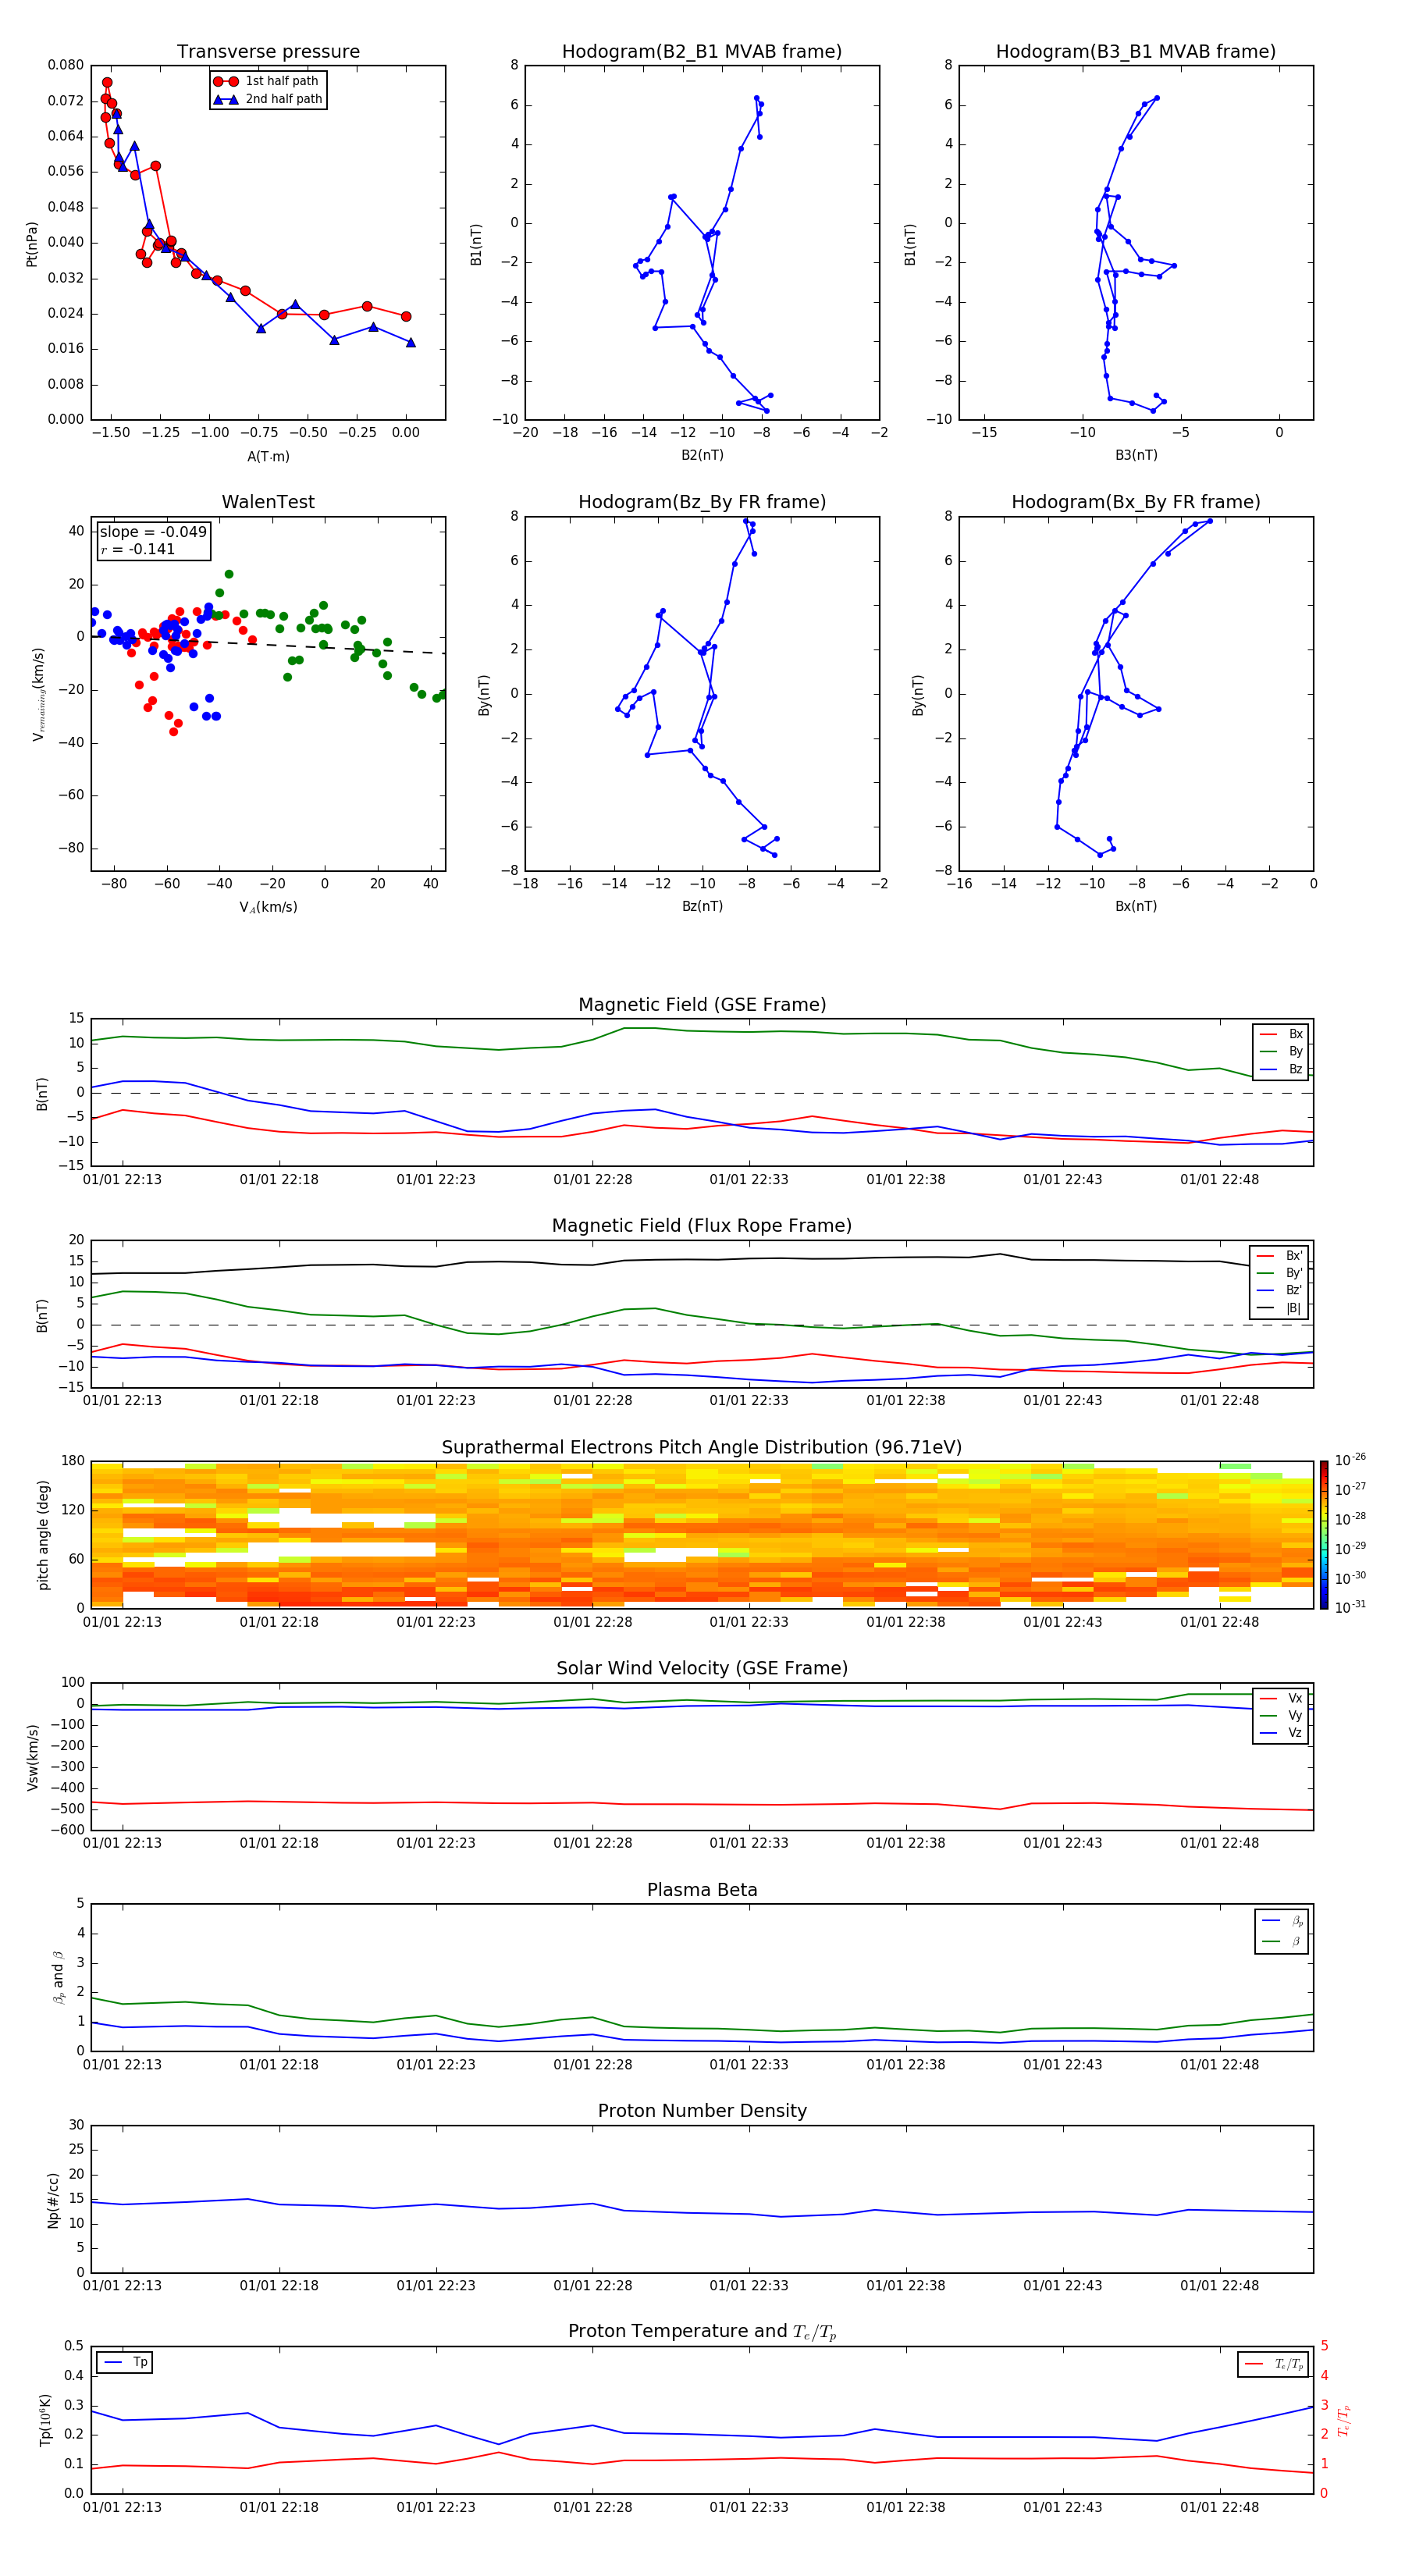Click the 'WalenTest' plot title
Viewport: 1405px width, 2576px height.
point(268,502)
